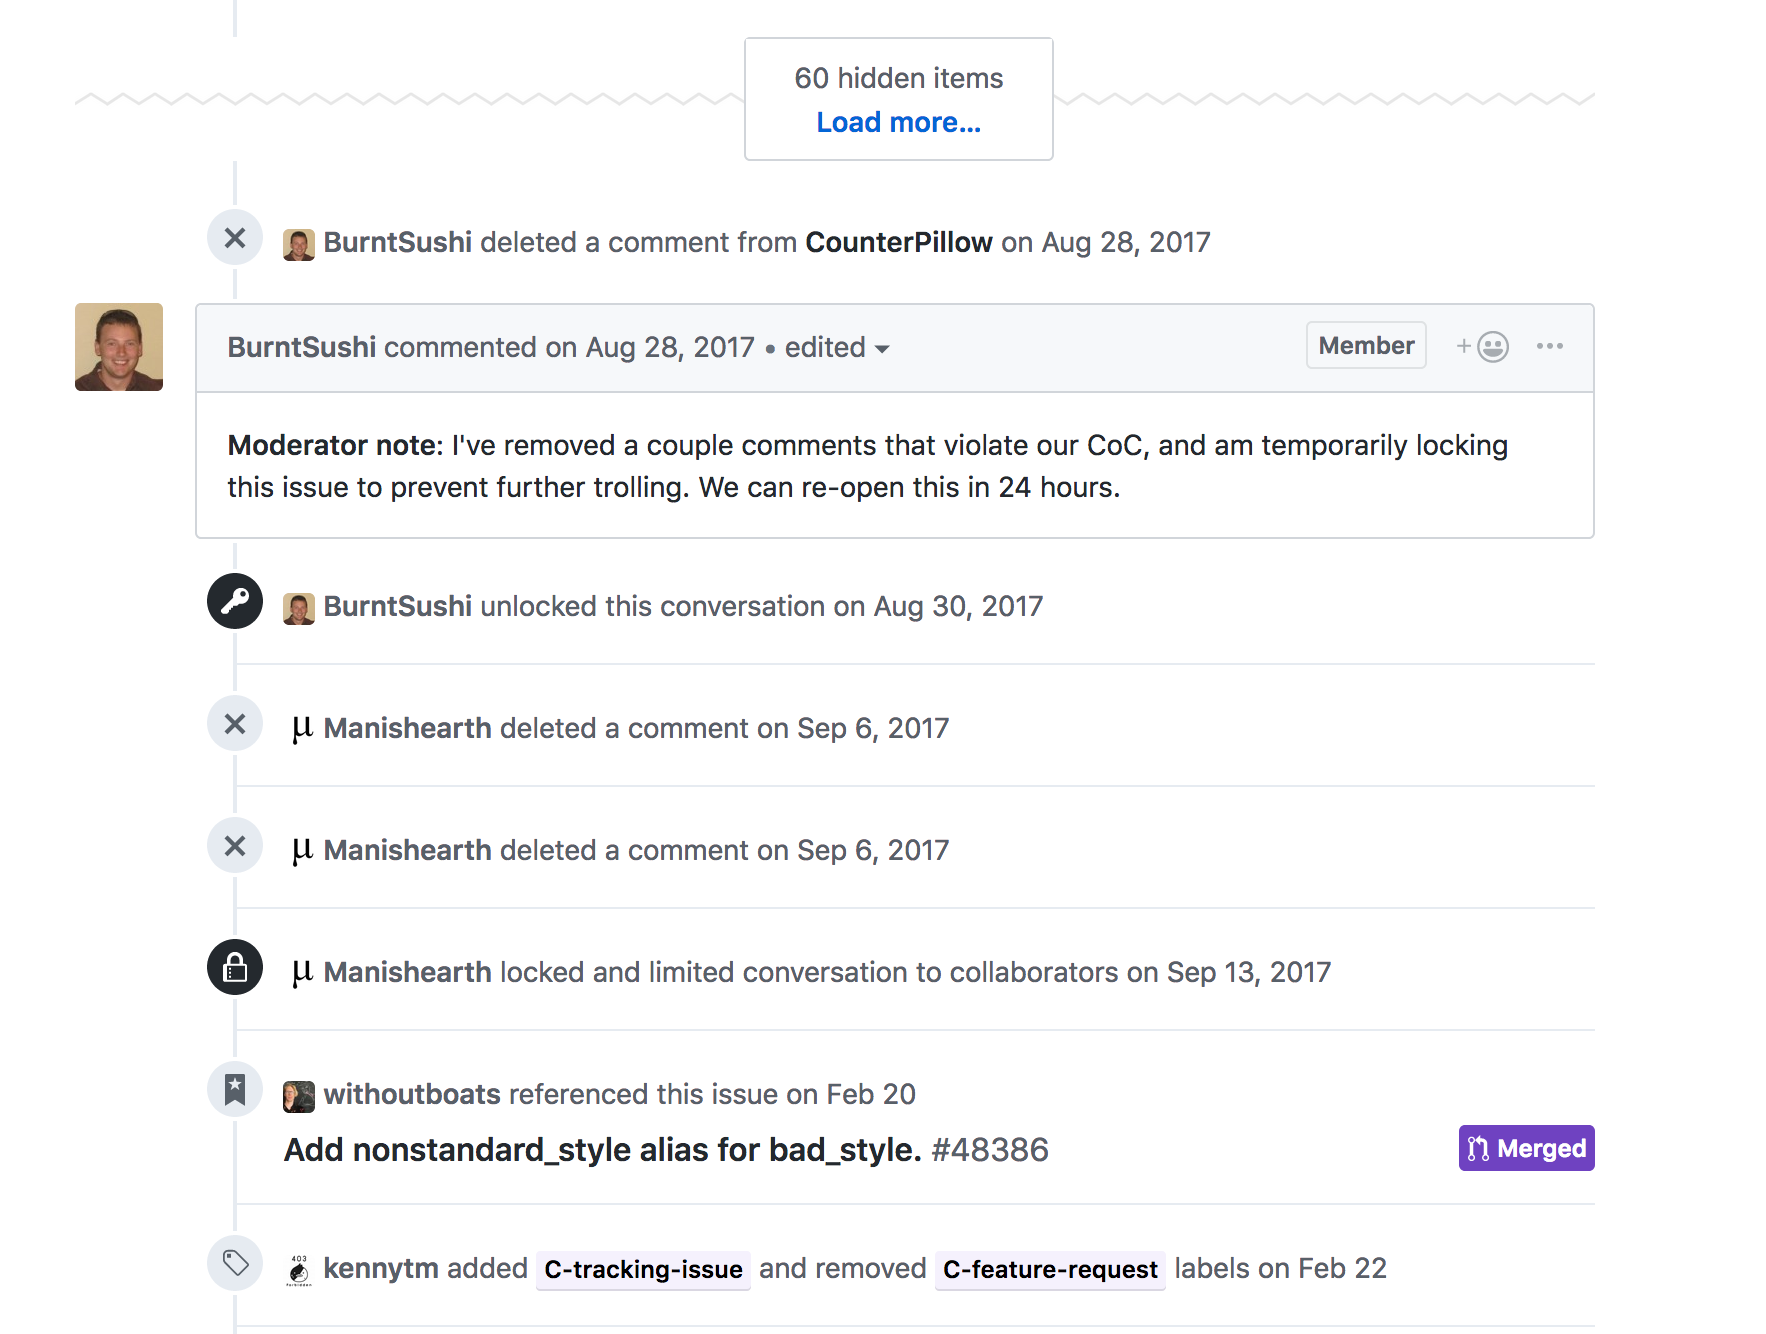Open kennytm's profile link
The width and height of the screenshot is (1766, 1334).
(381, 1268)
